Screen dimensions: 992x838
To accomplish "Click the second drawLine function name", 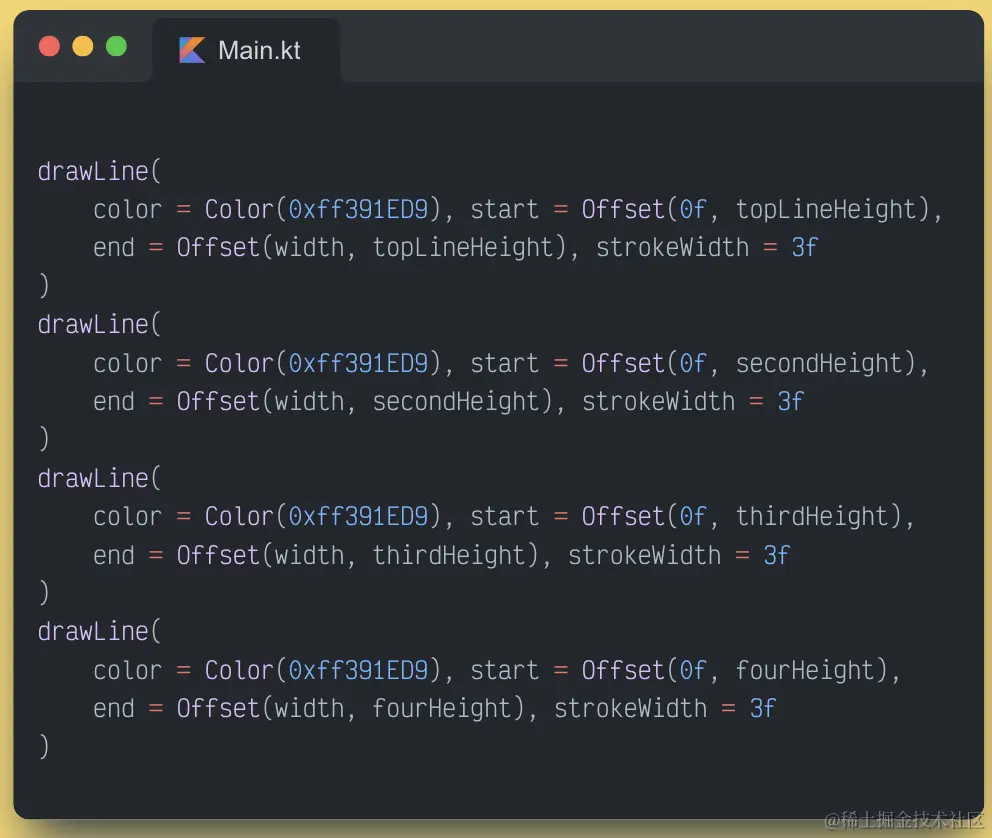I will click(93, 325).
